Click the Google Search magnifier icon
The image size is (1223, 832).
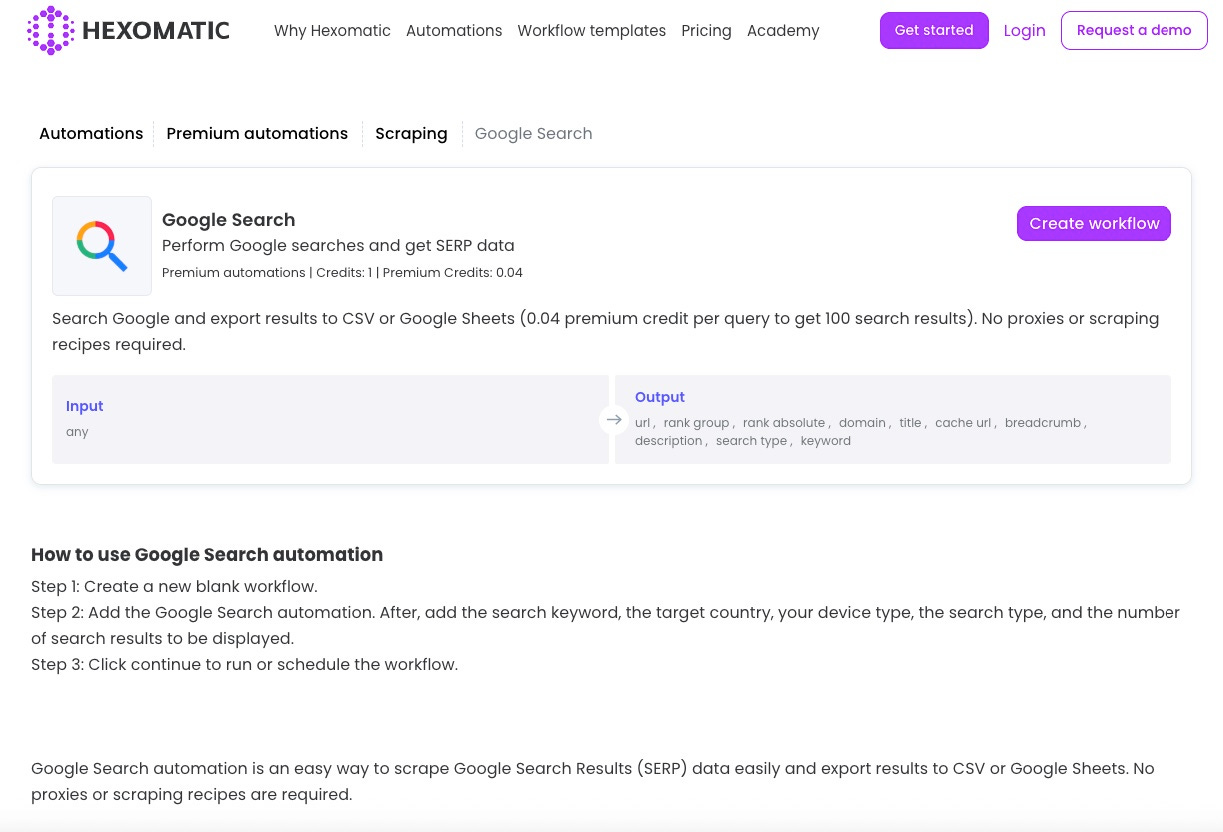click(102, 246)
